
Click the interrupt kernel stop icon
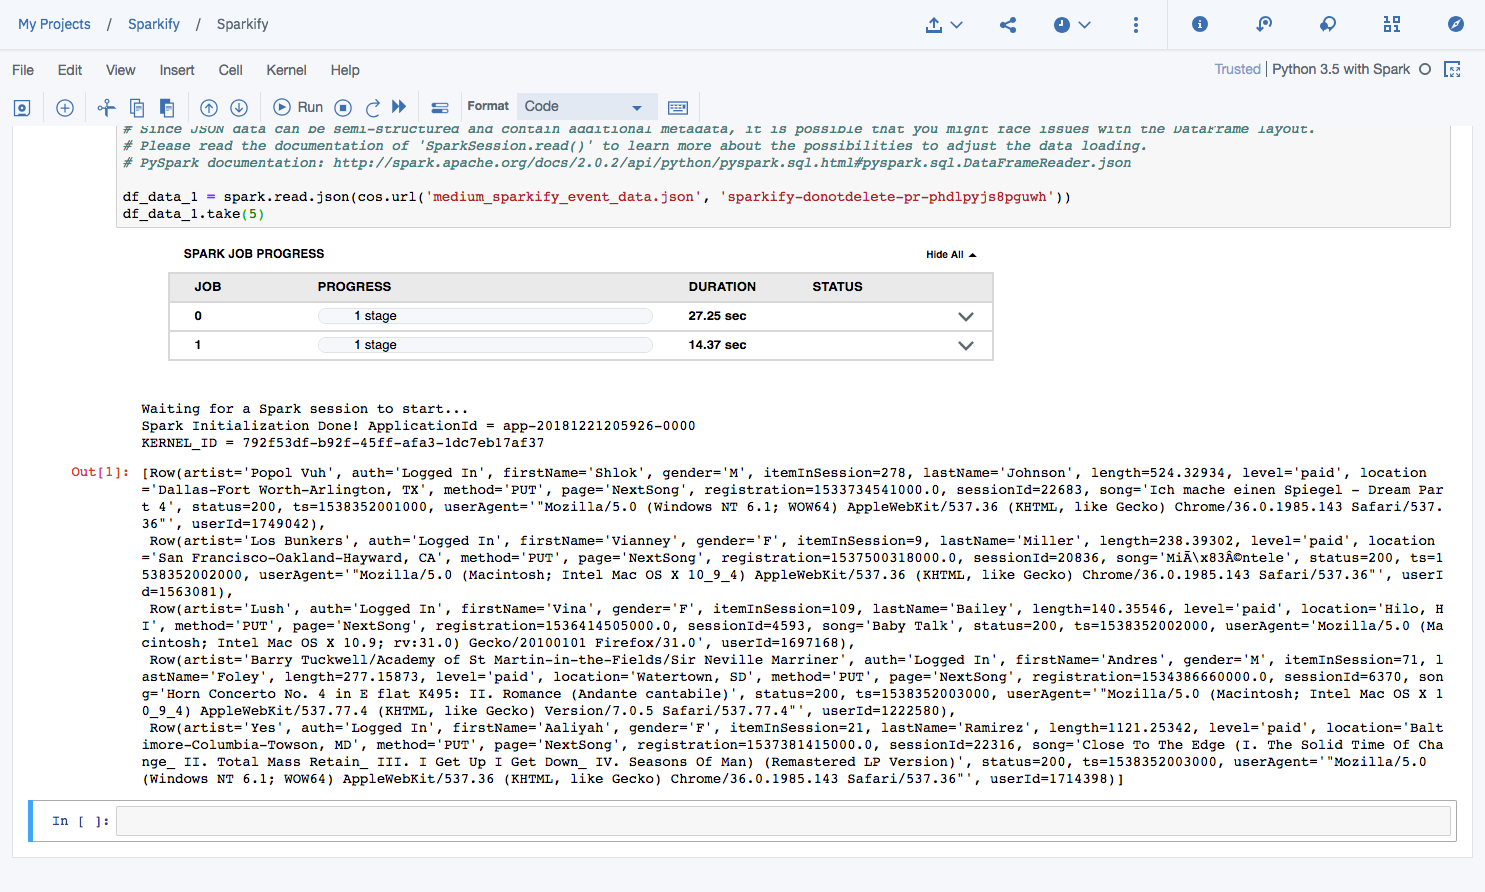point(343,108)
